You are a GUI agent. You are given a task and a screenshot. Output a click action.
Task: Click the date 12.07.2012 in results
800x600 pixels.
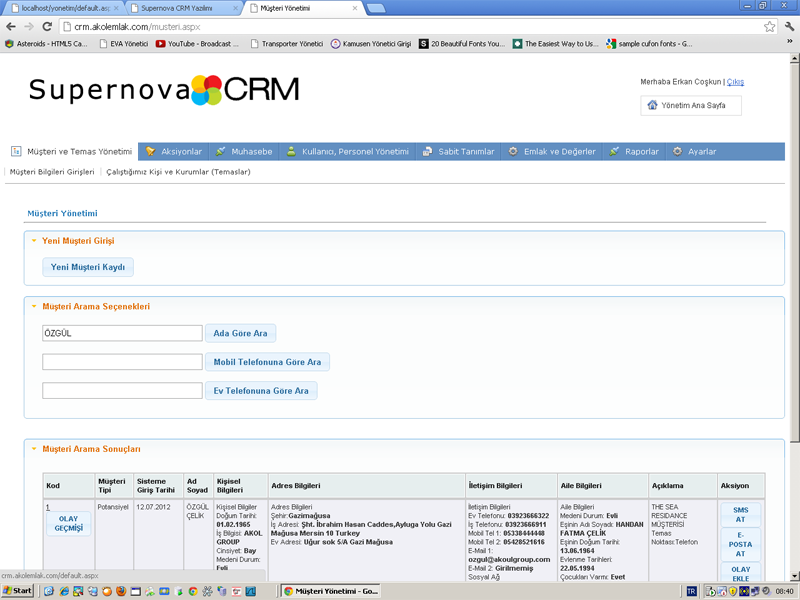[154, 507]
